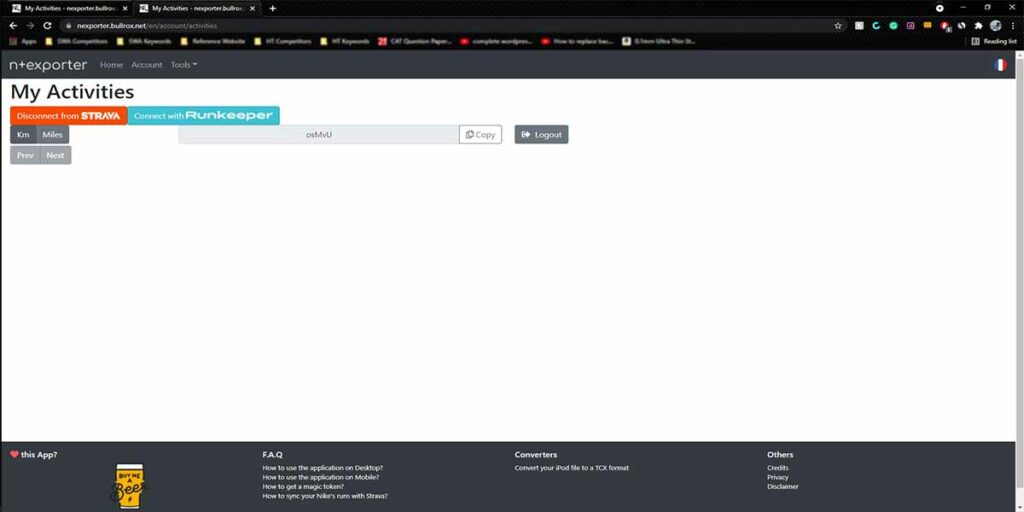Screen dimensions: 1024x512
Task: Reload the page with the refresh icon
Action: coord(47,25)
